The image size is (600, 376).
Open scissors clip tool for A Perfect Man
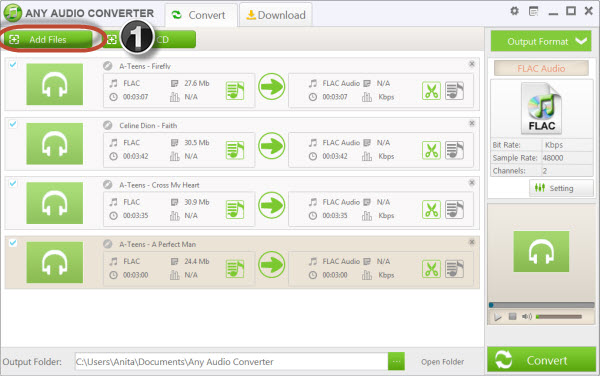pyautogui.click(x=431, y=269)
